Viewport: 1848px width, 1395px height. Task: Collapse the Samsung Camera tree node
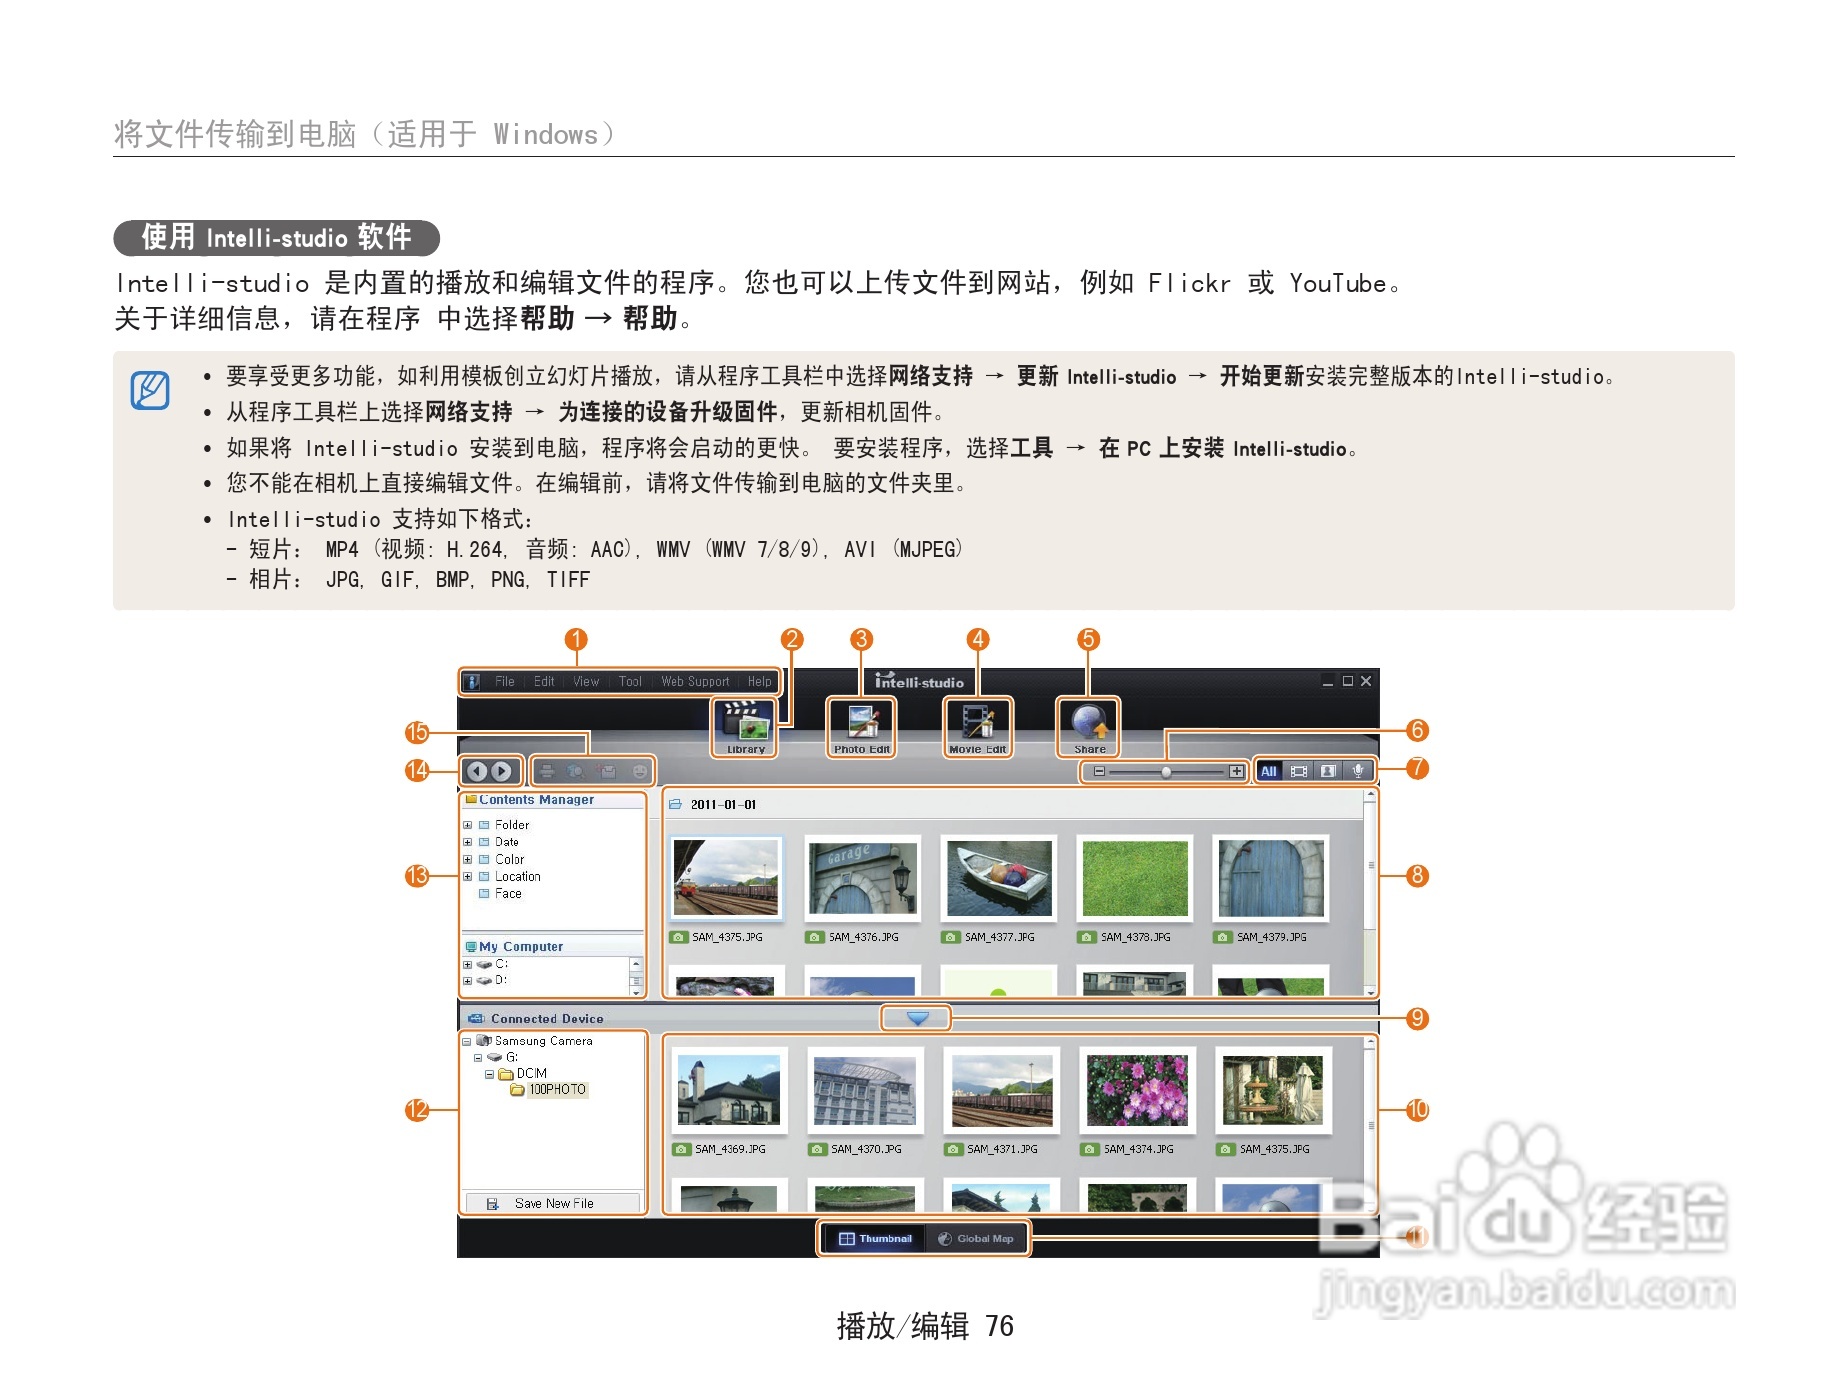tap(467, 1041)
